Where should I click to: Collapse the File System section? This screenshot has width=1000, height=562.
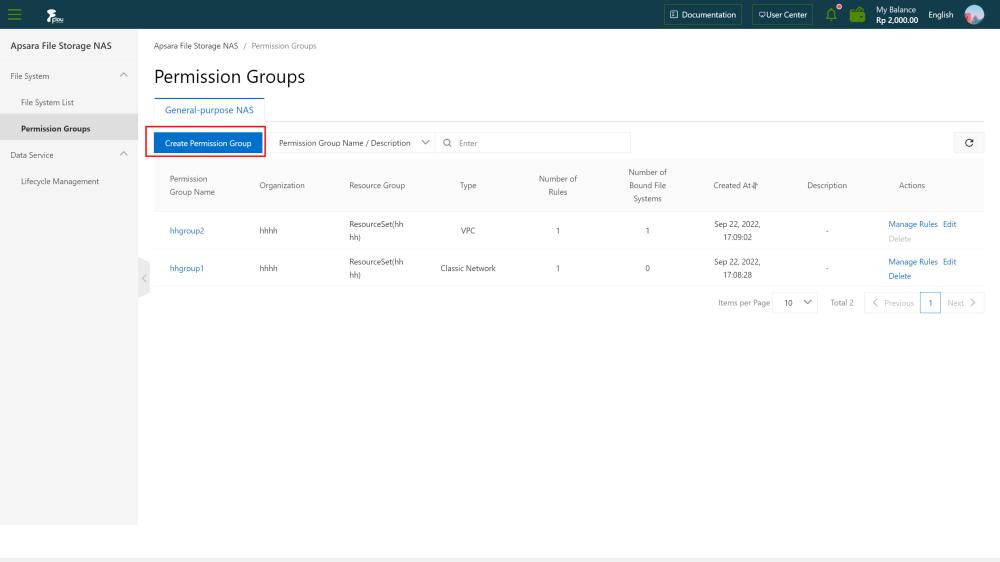pos(124,75)
